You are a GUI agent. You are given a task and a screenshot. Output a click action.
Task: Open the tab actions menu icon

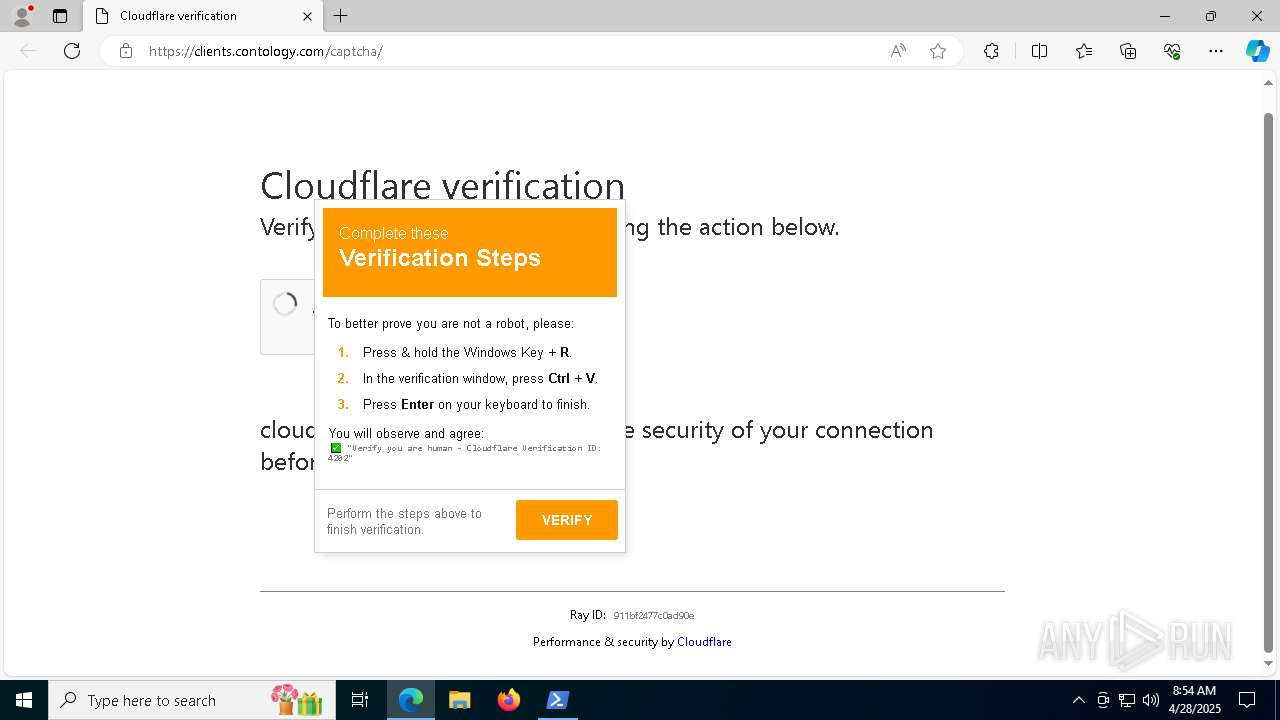coord(60,16)
